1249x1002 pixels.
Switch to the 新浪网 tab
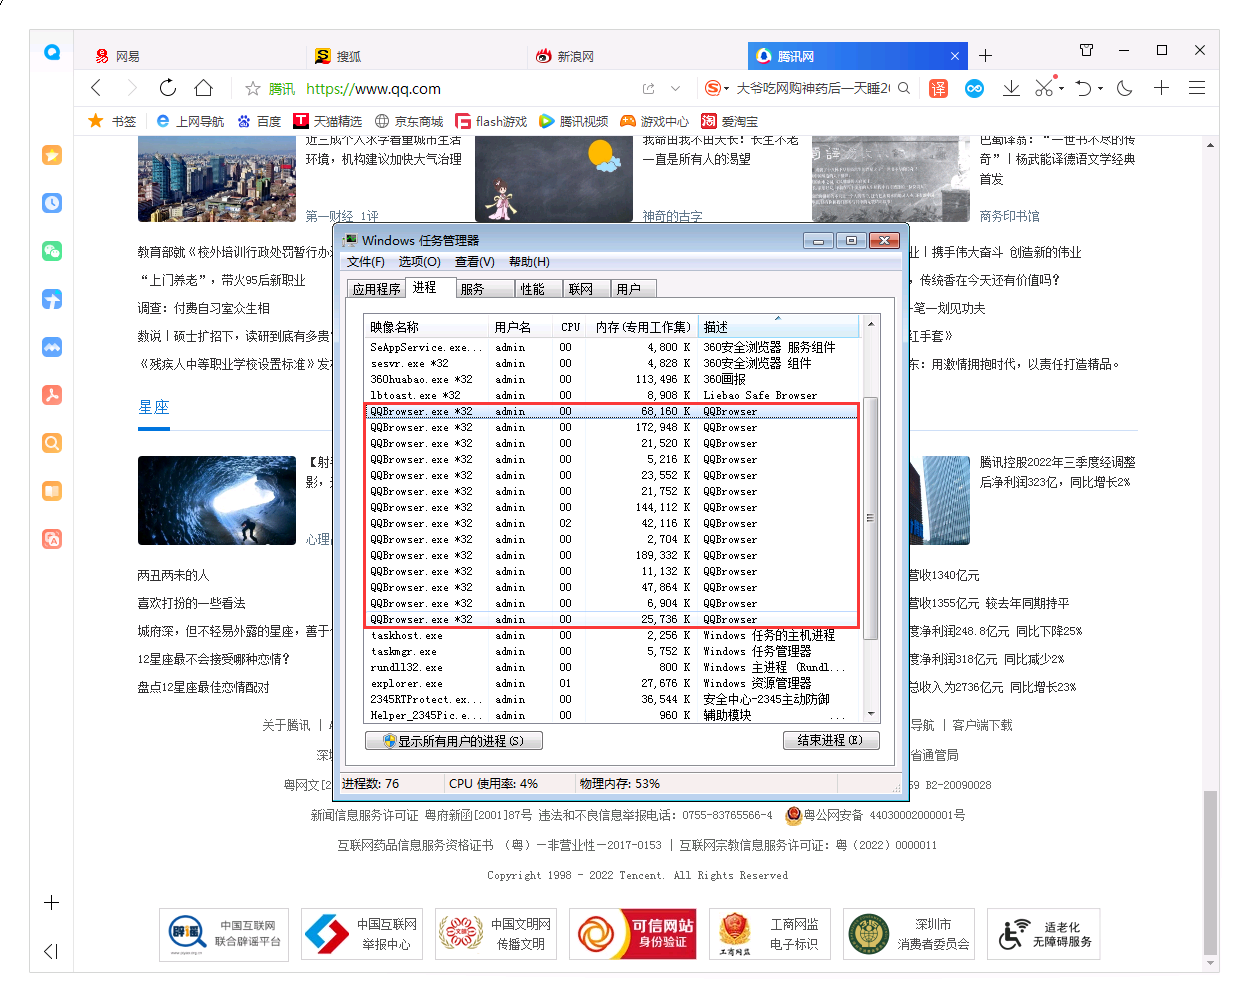[635, 56]
